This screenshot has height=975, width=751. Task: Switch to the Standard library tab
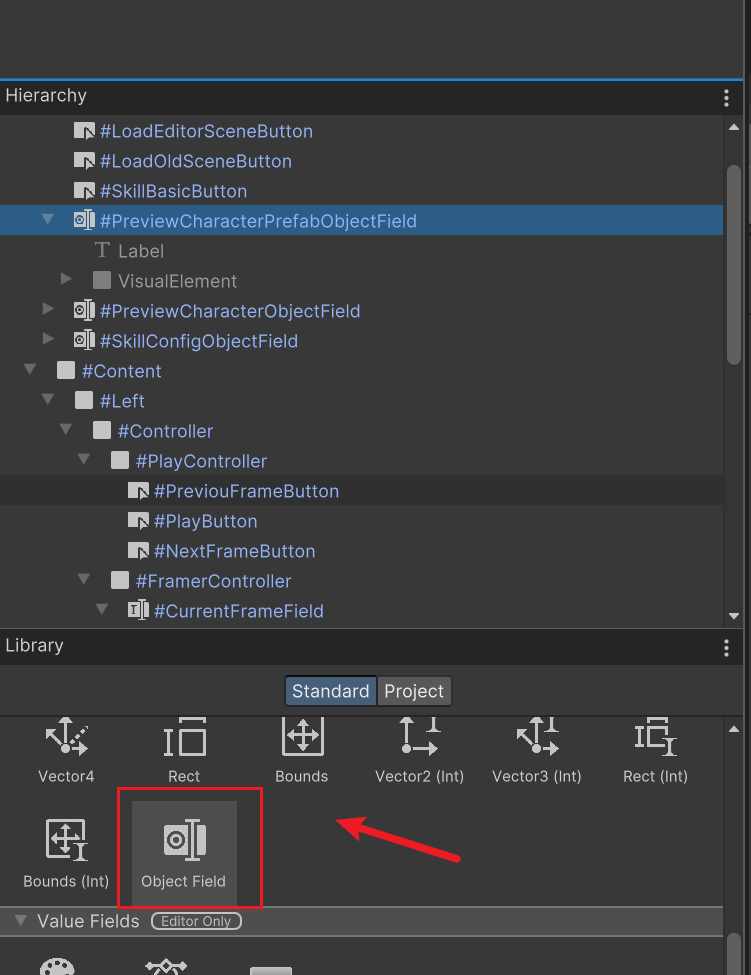(x=331, y=691)
